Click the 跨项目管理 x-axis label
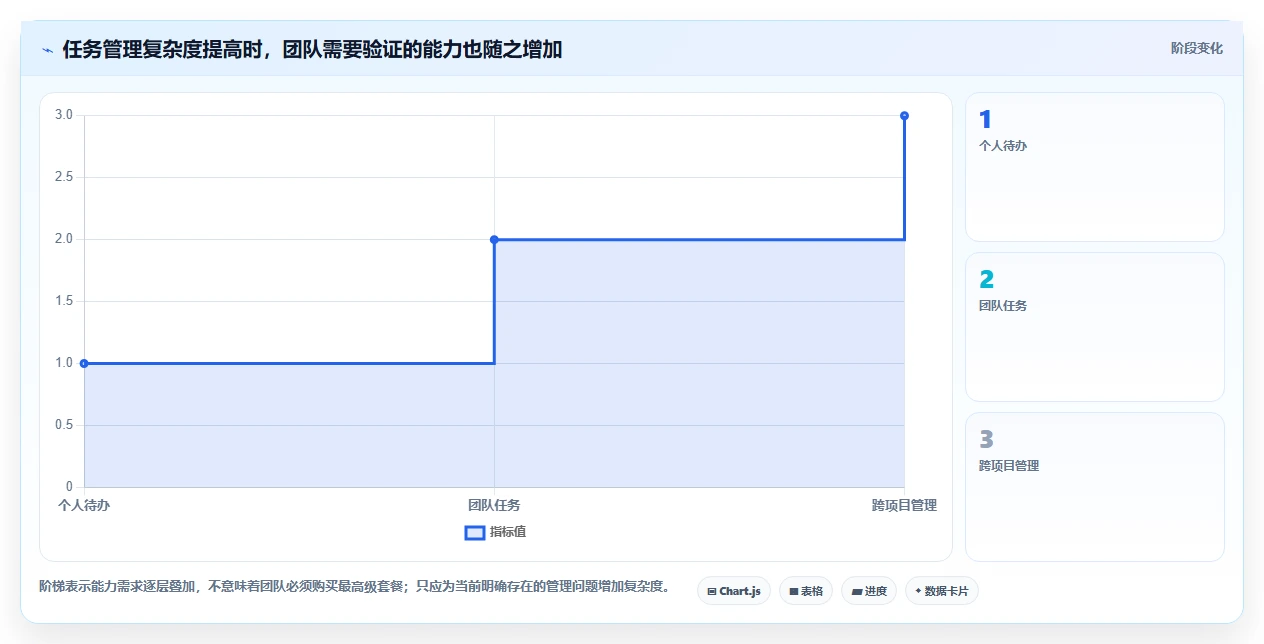Screen dimensions: 1264x644 coord(904,505)
